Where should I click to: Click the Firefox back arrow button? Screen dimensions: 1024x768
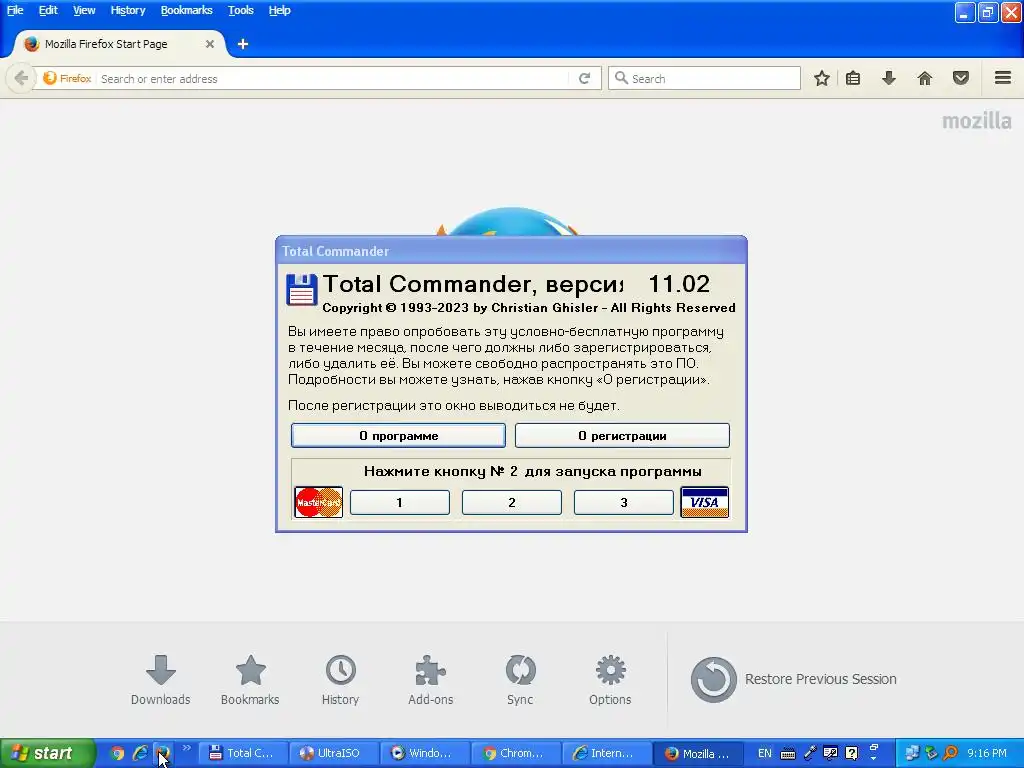click(x=21, y=78)
